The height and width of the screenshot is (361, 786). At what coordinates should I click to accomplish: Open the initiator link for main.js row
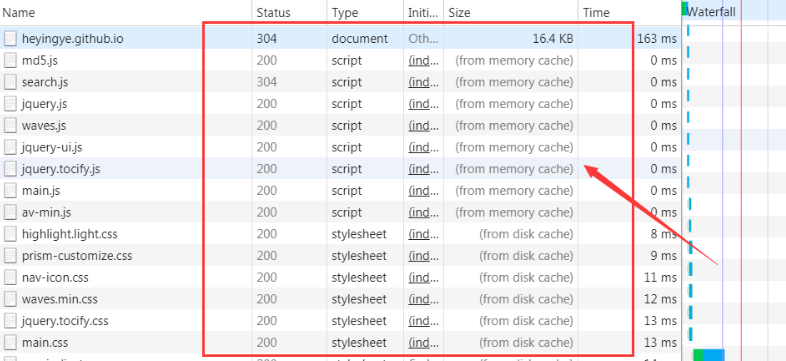pos(424,191)
